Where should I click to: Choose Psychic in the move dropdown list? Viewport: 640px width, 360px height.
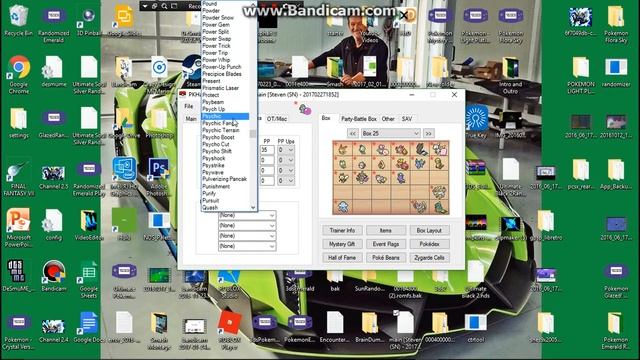pyautogui.click(x=225, y=116)
